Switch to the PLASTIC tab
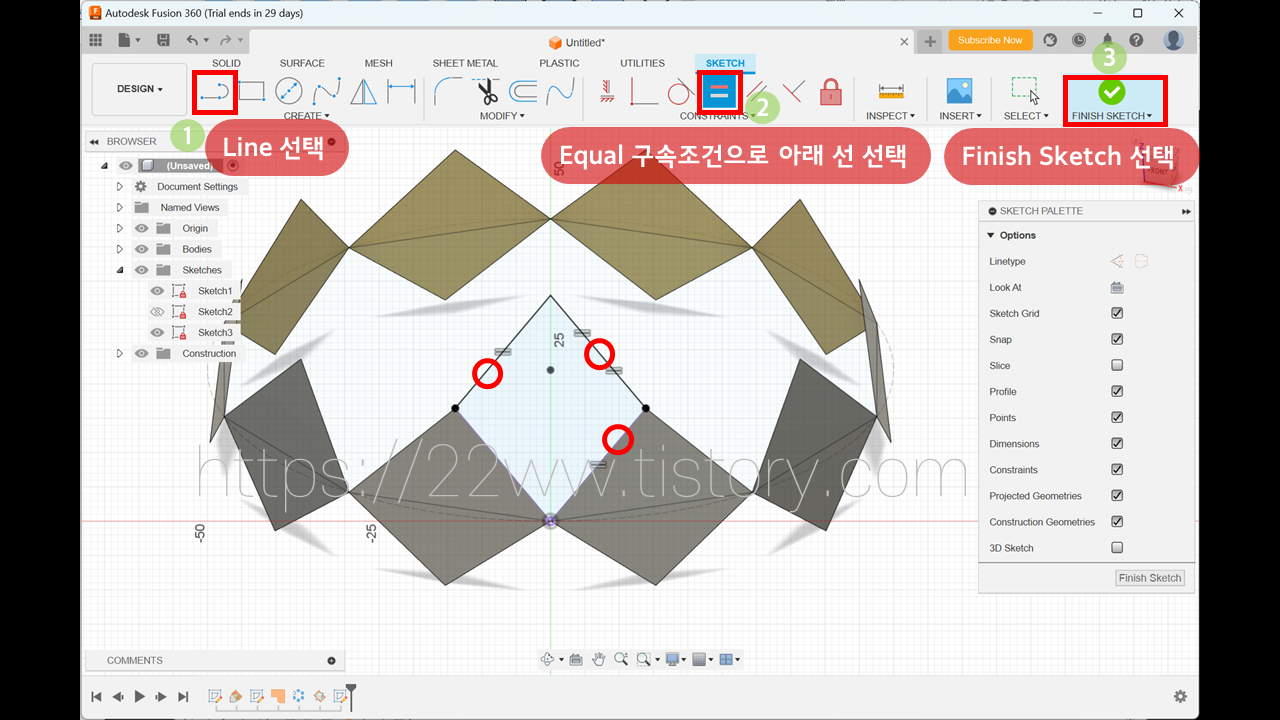 pos(559,63)
